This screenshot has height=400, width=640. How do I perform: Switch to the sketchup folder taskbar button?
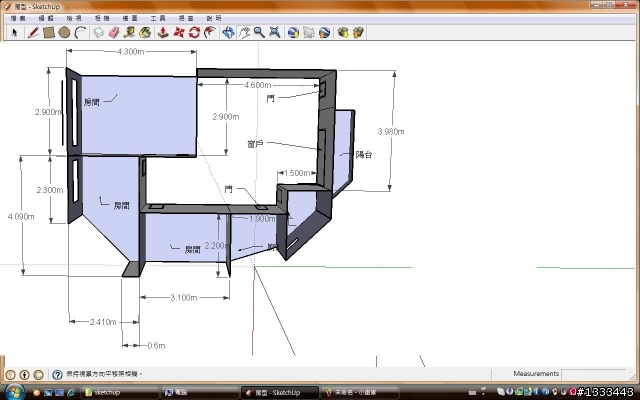tap(119, 392)
